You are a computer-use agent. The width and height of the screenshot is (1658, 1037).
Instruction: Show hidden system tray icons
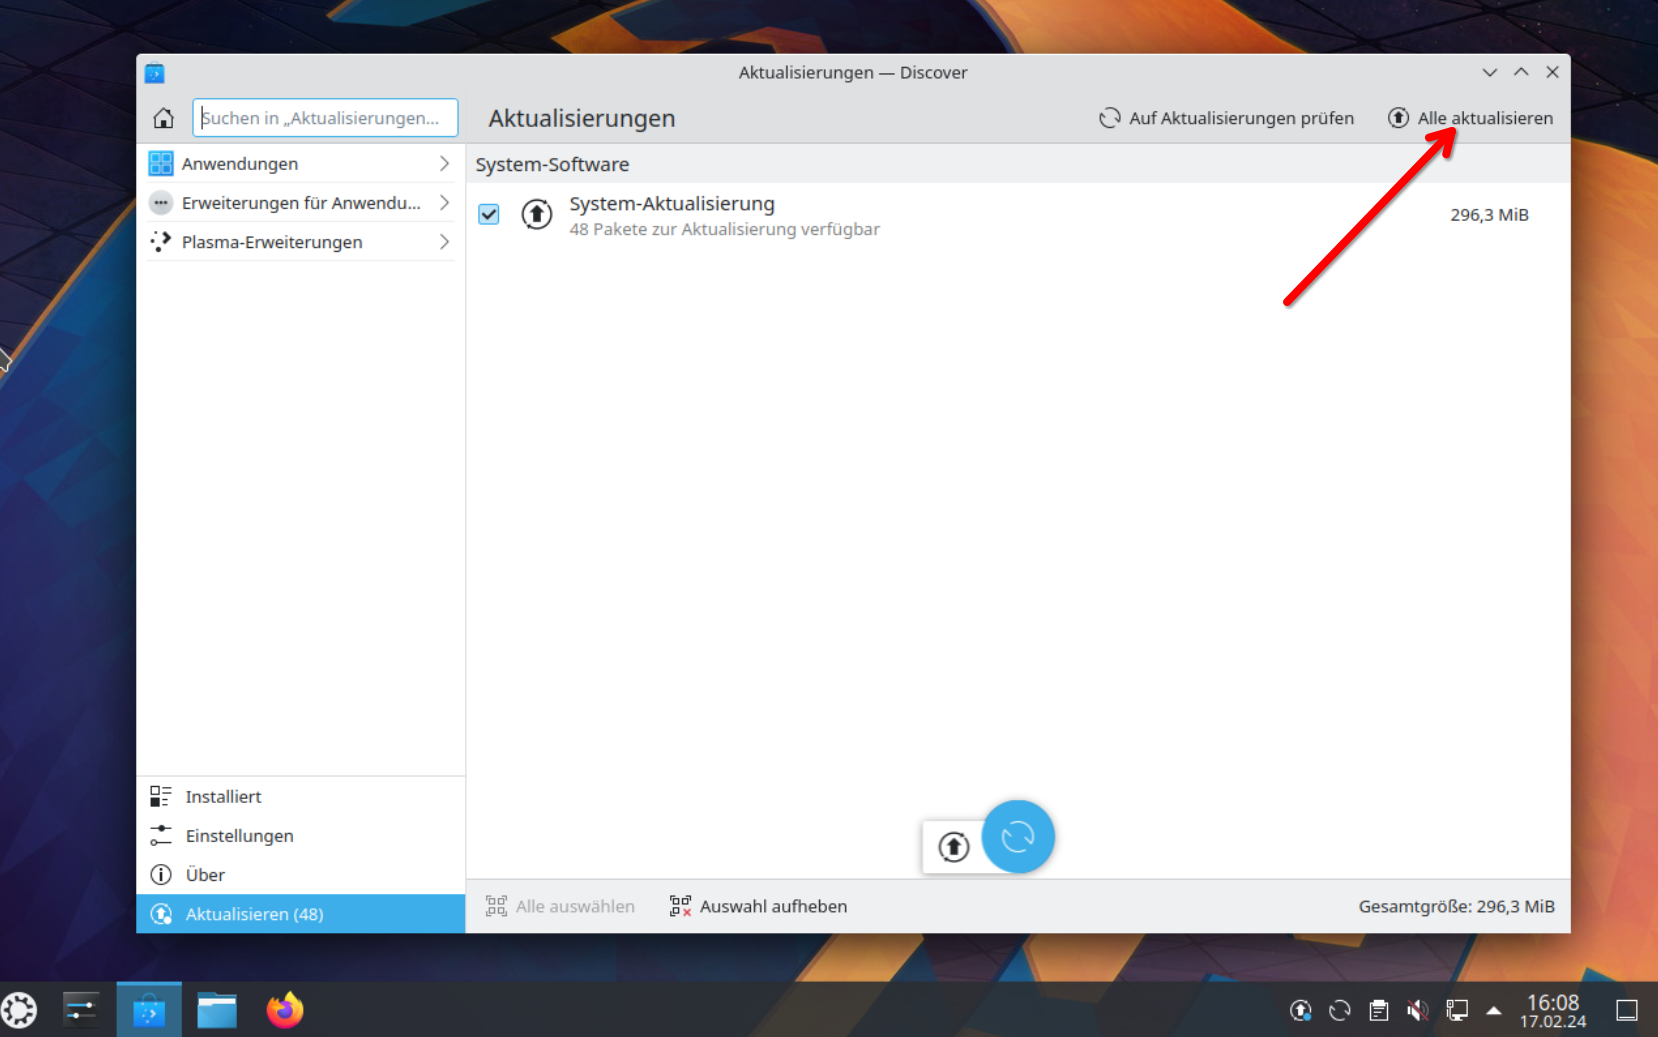tap(1493, 1011)
